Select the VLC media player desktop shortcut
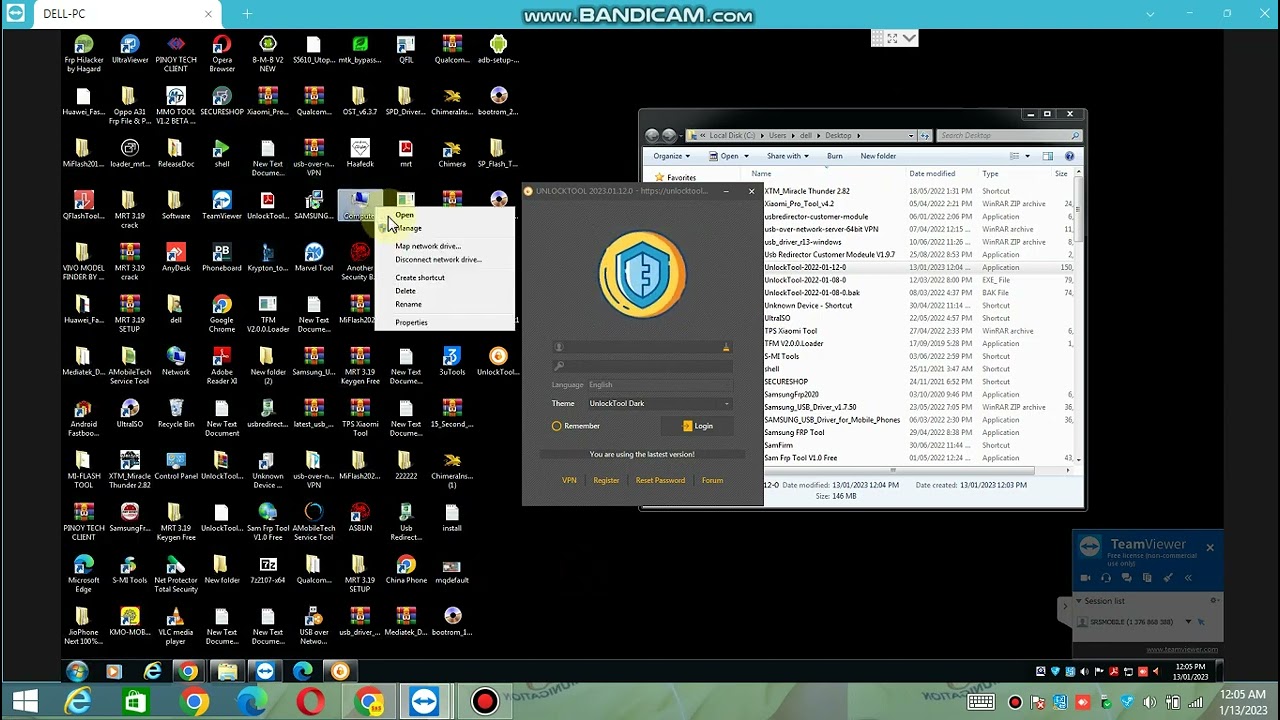 tap(176, 626)
